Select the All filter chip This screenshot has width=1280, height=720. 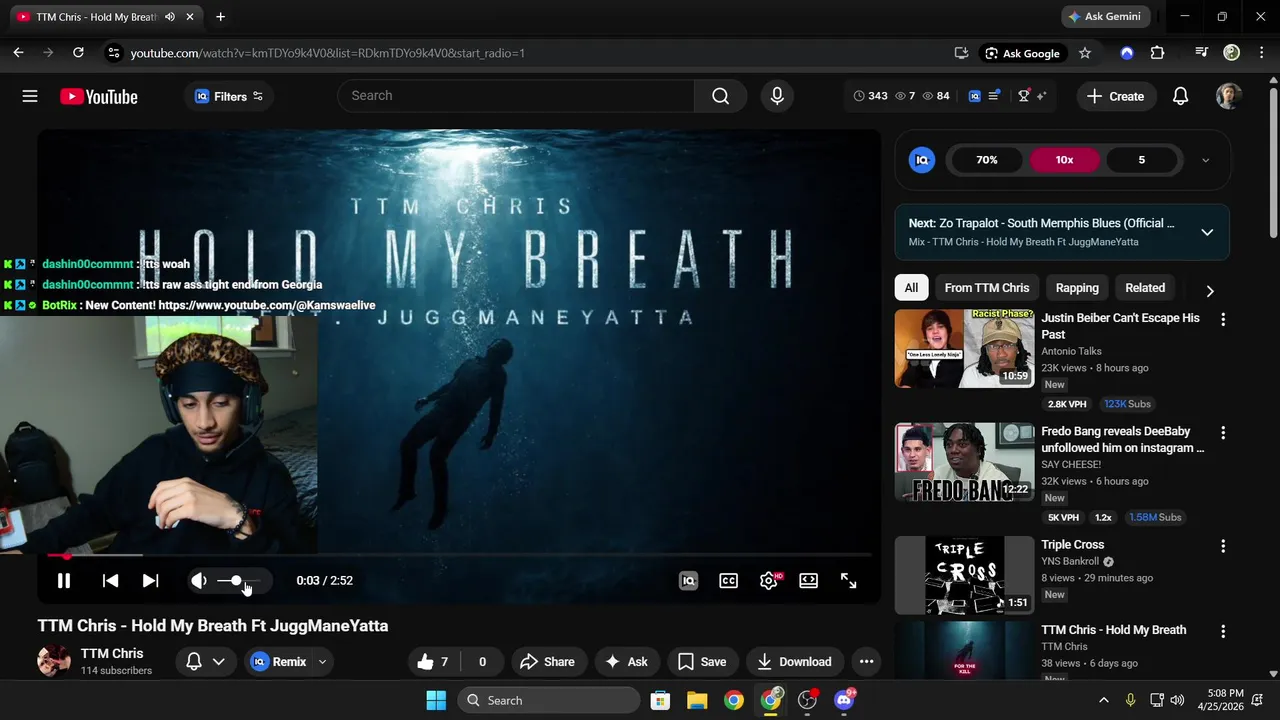[911, 288]
